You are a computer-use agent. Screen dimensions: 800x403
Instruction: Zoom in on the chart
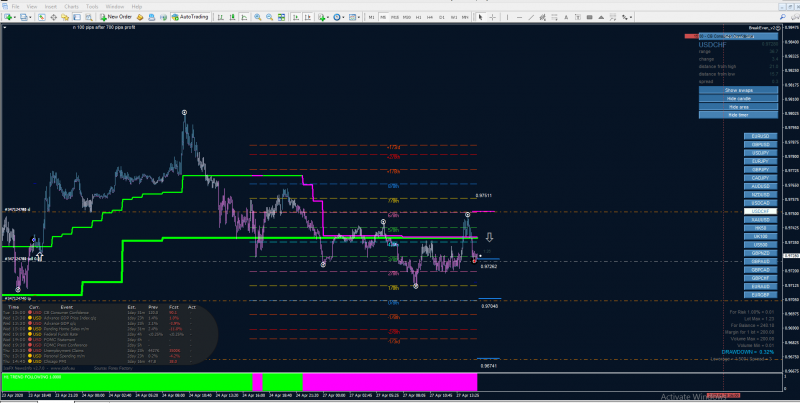(258, 17)
